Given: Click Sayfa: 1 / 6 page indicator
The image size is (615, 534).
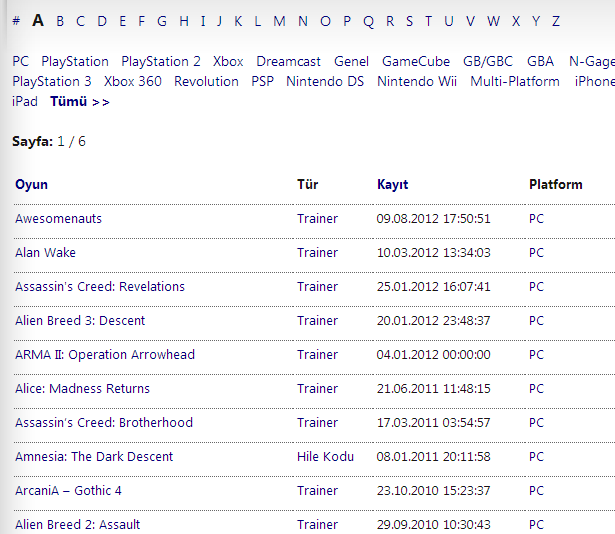Looking at the screenshot, I should coord(49,141).
